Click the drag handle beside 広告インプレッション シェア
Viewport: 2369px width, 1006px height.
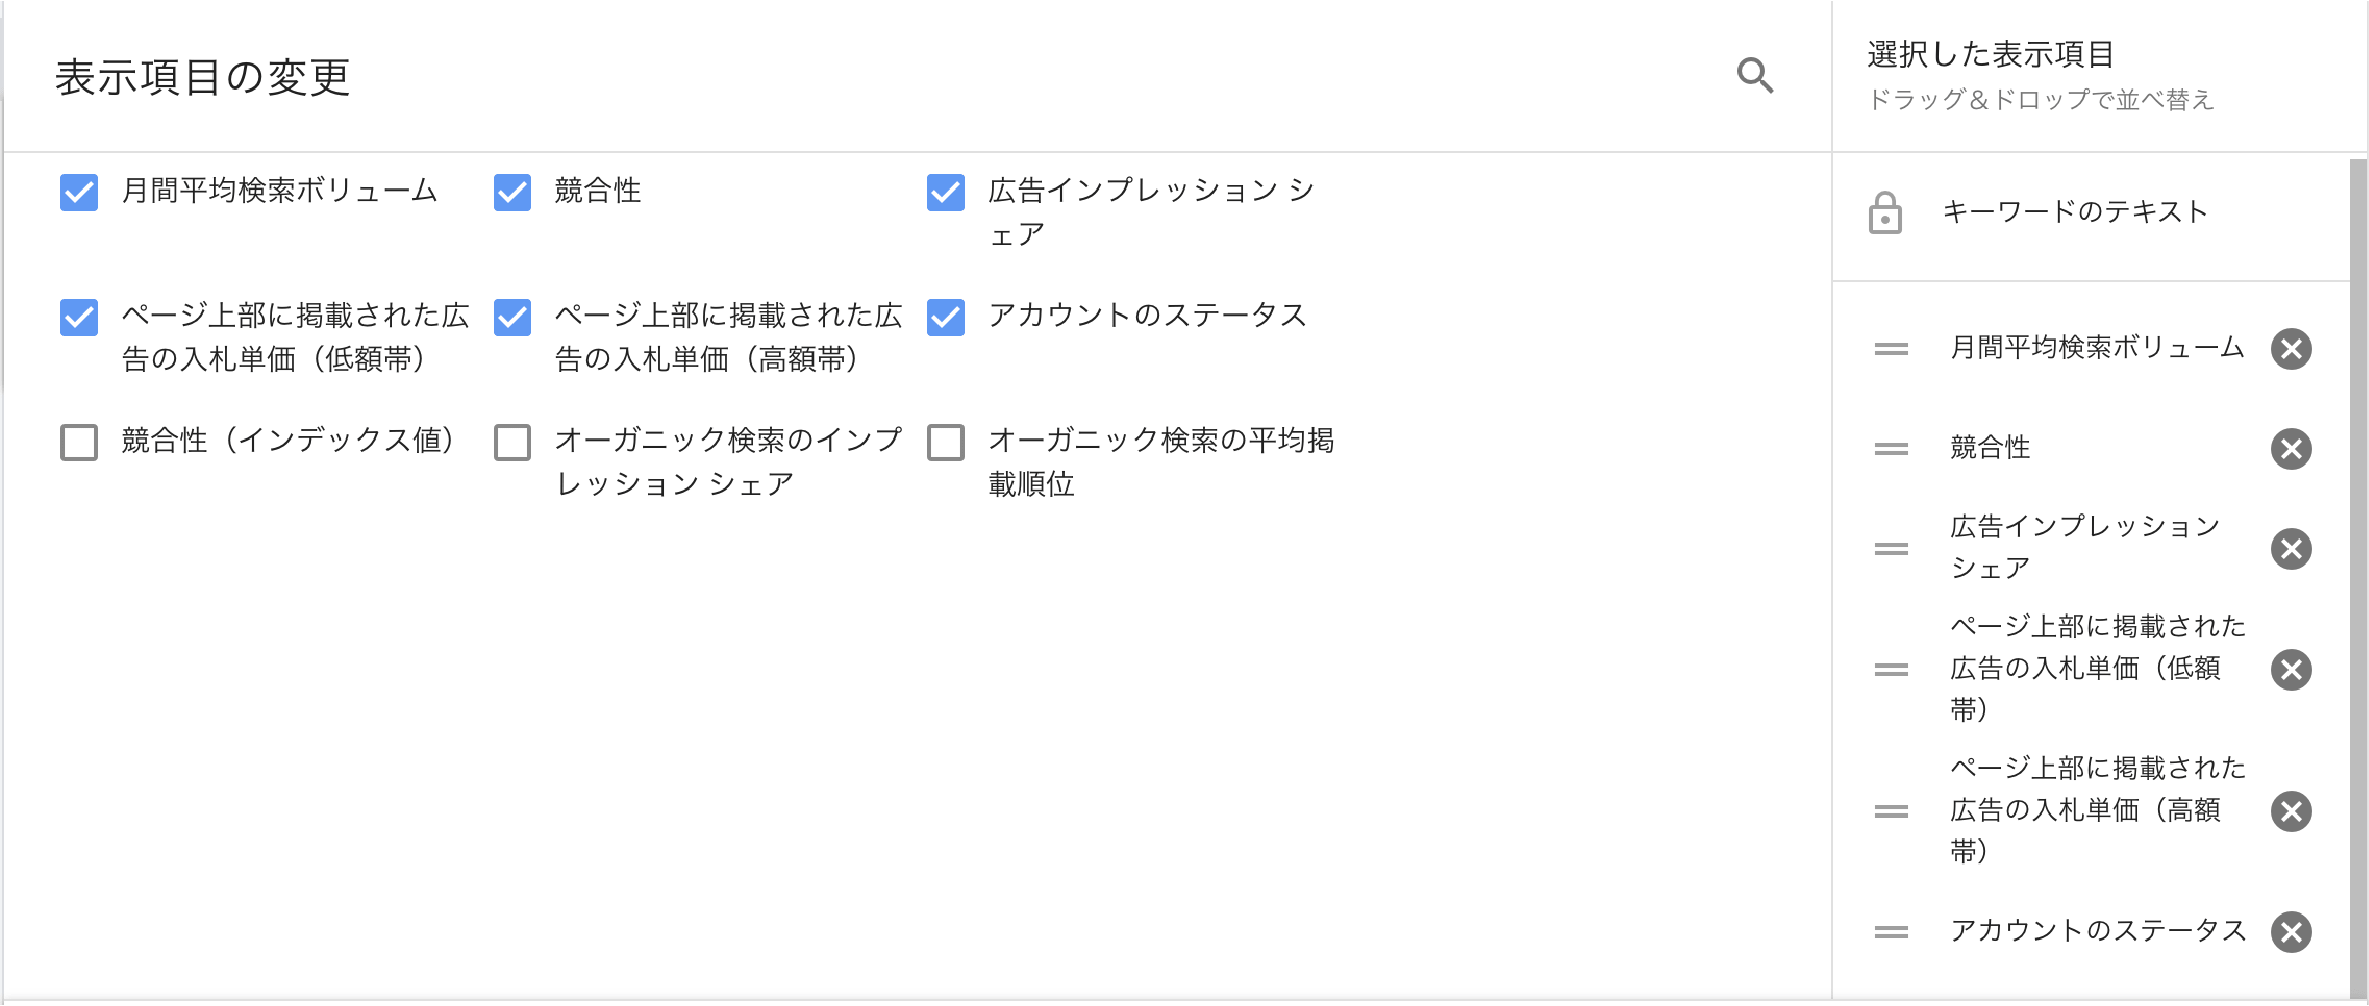tap(1890, 548)
